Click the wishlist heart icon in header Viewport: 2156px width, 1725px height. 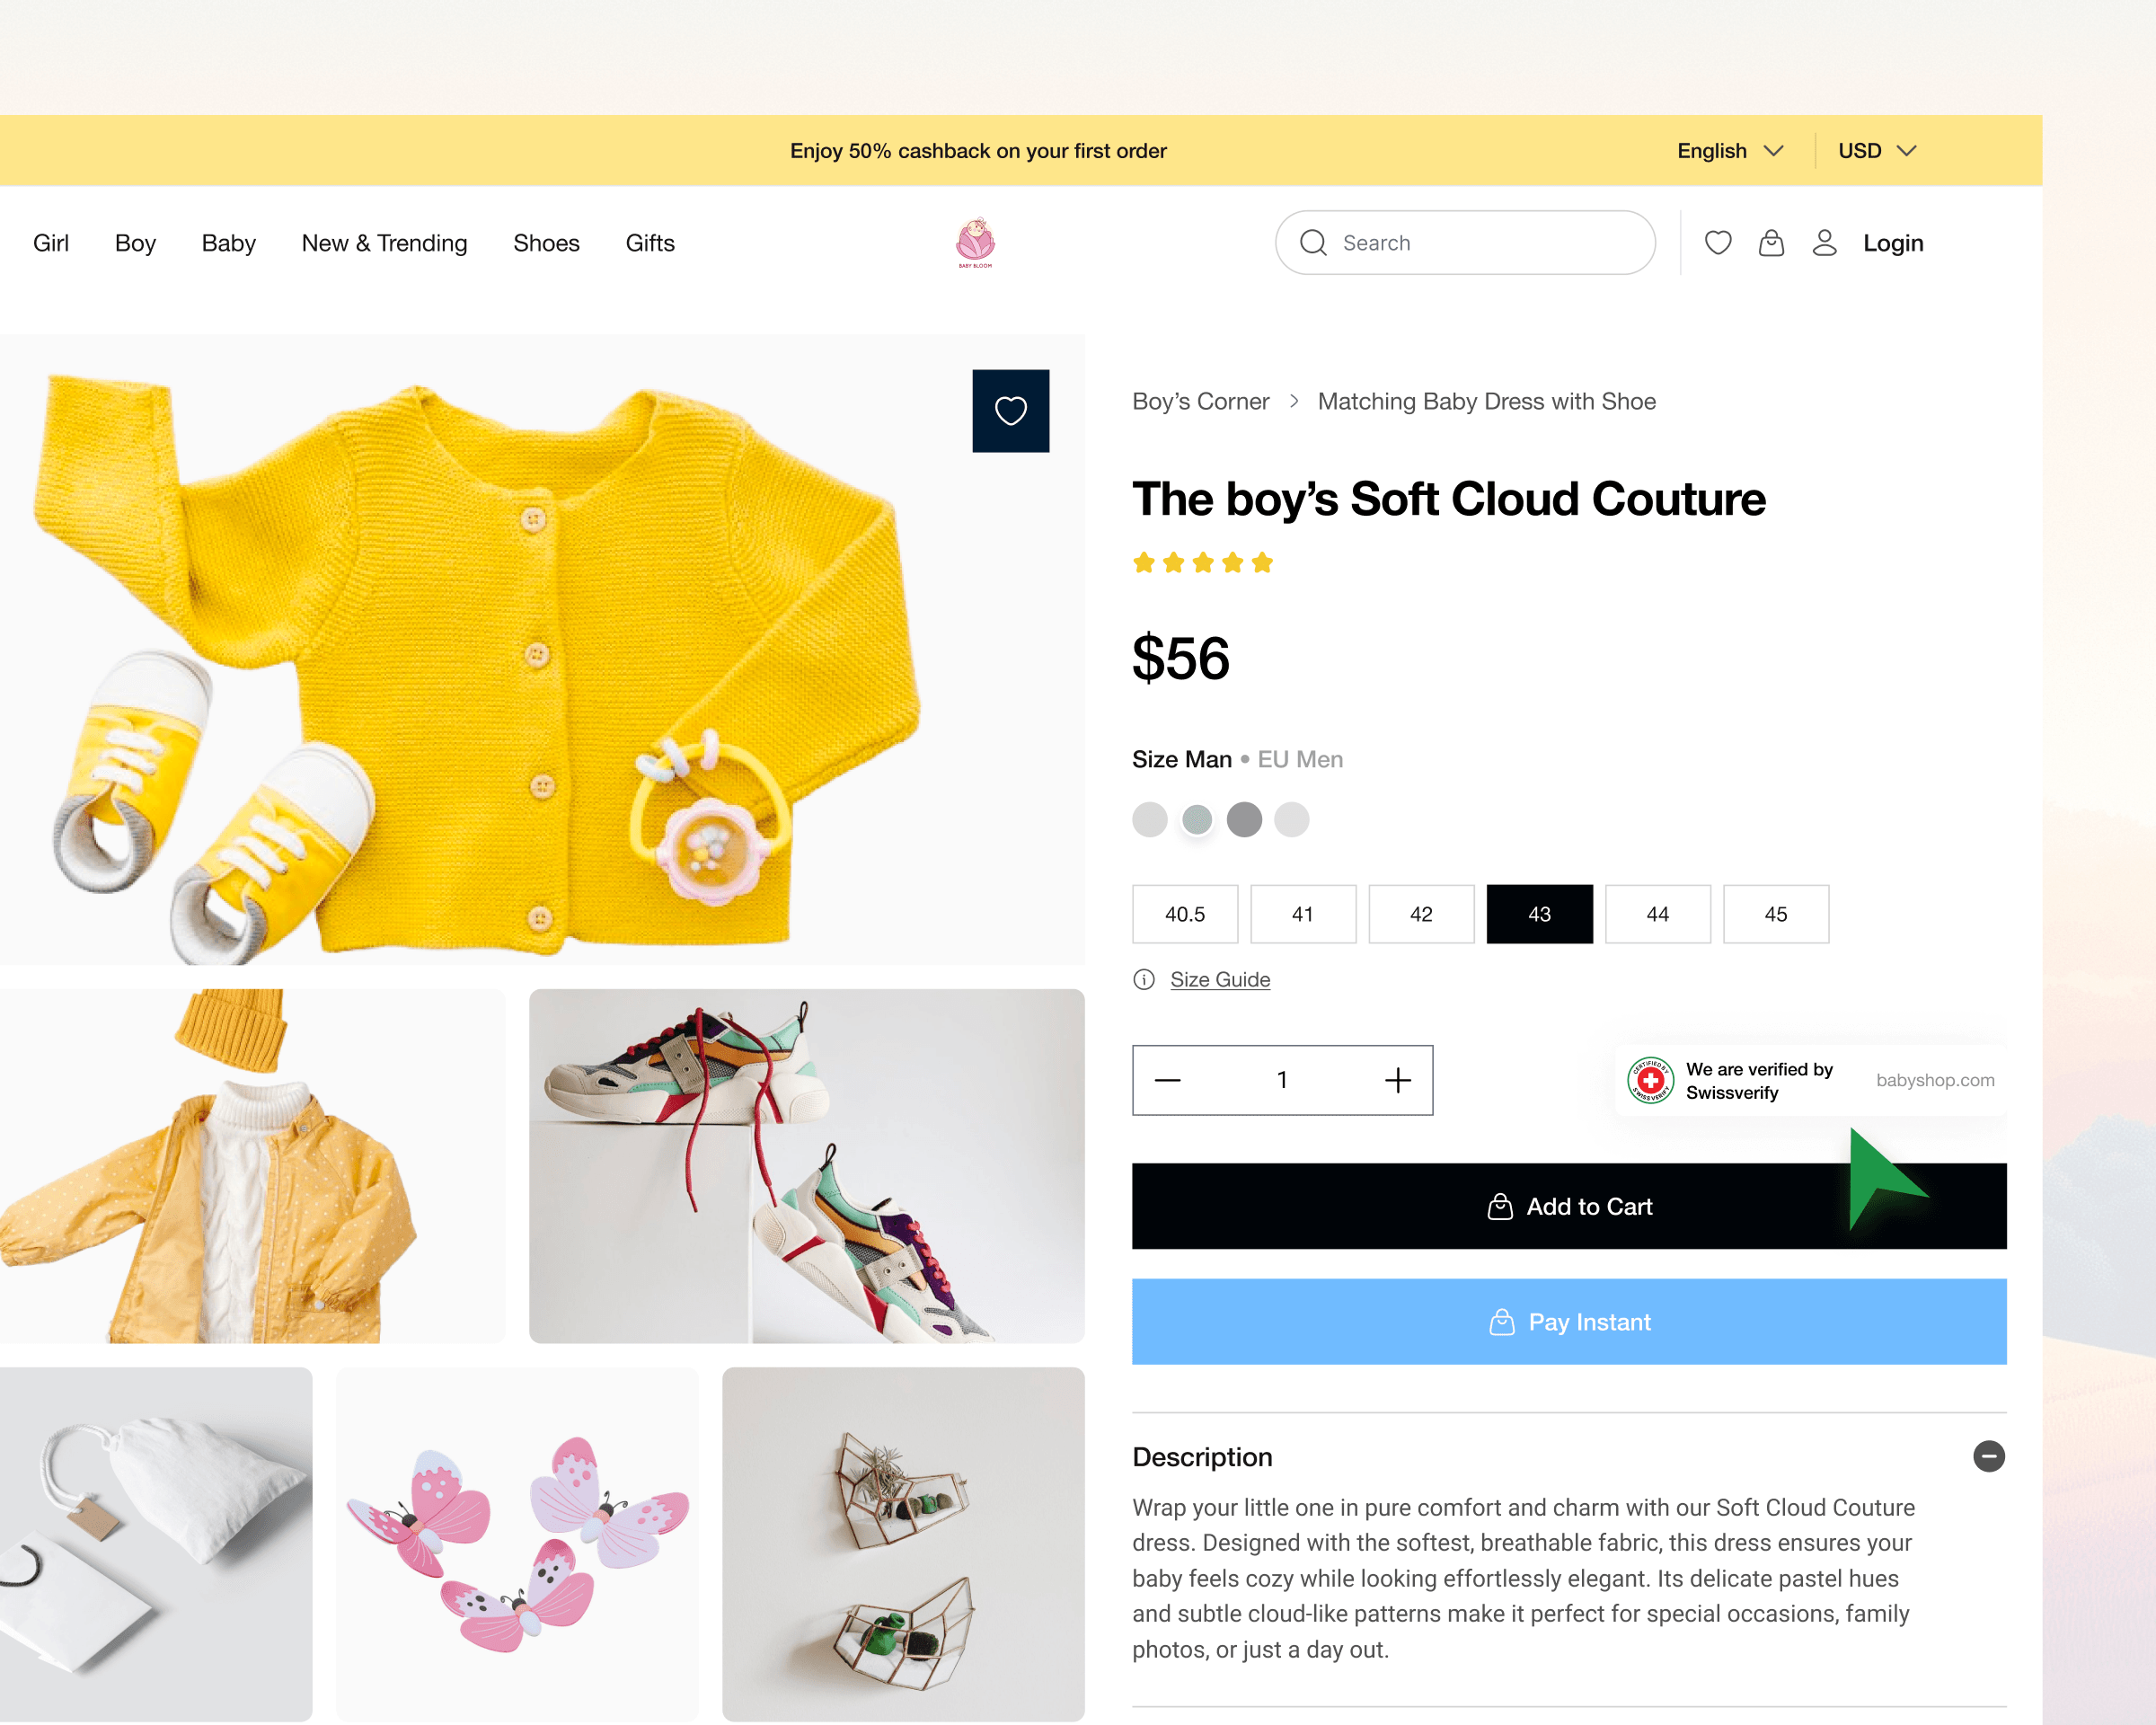coord(1717,243)
